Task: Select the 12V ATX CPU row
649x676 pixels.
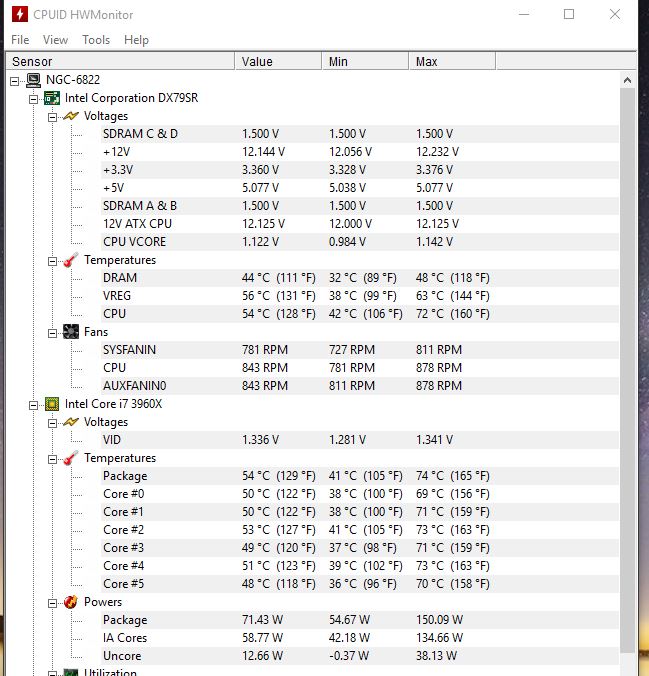Action: coord(360,224)
